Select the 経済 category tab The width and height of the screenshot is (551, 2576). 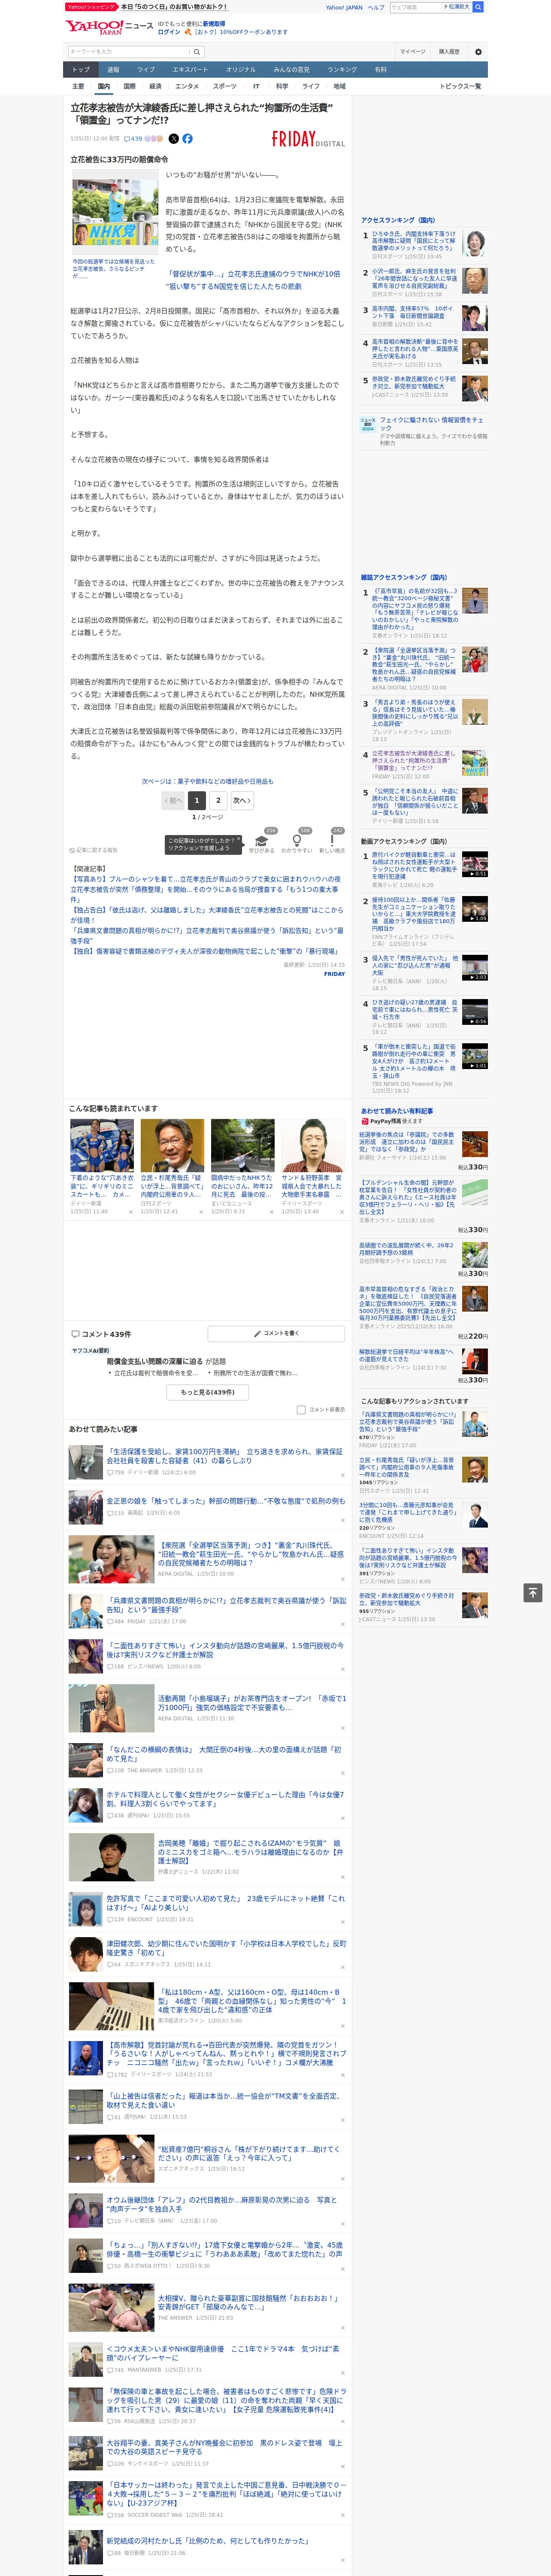point(155,86)
